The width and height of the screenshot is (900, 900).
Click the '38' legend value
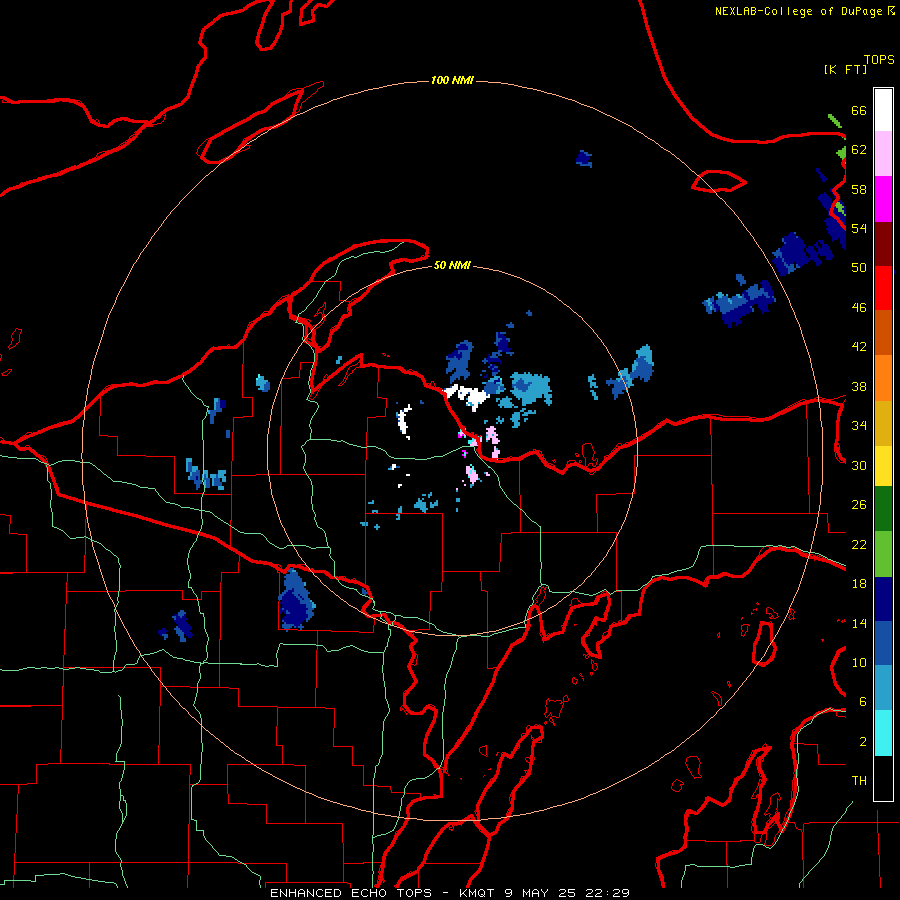click(859, 387)
